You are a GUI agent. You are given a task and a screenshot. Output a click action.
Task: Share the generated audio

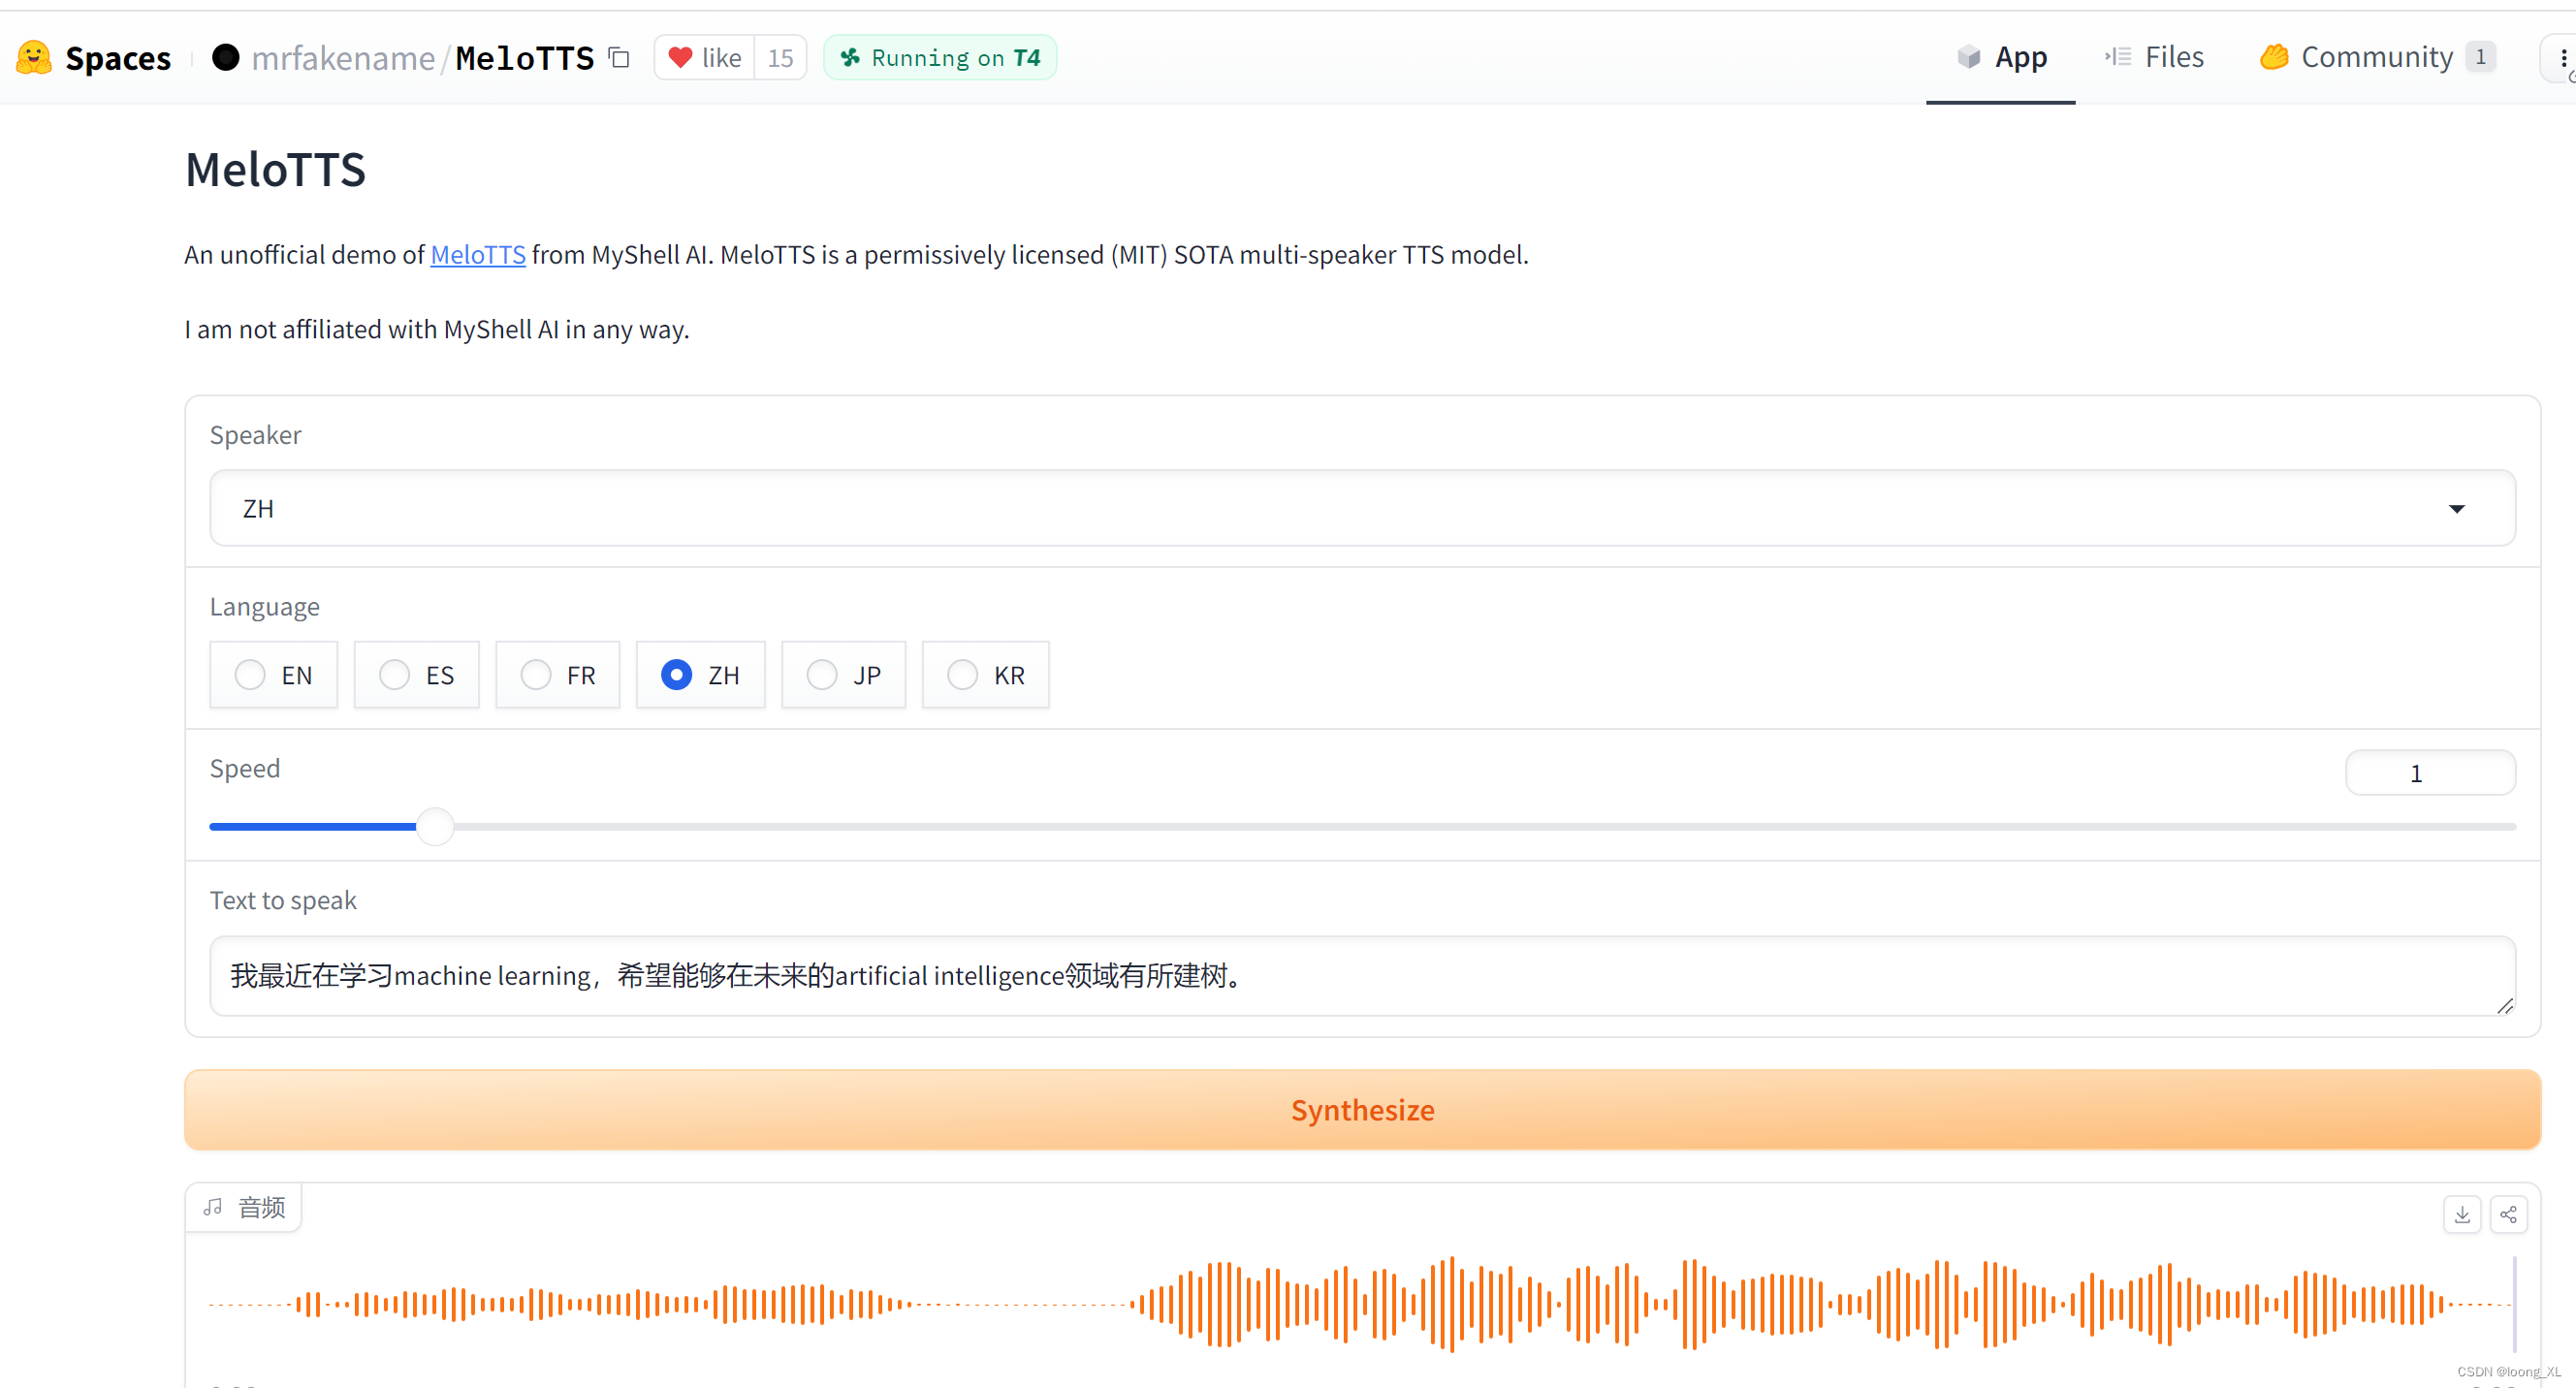pyautogui.click(x=2510, y=1214)
